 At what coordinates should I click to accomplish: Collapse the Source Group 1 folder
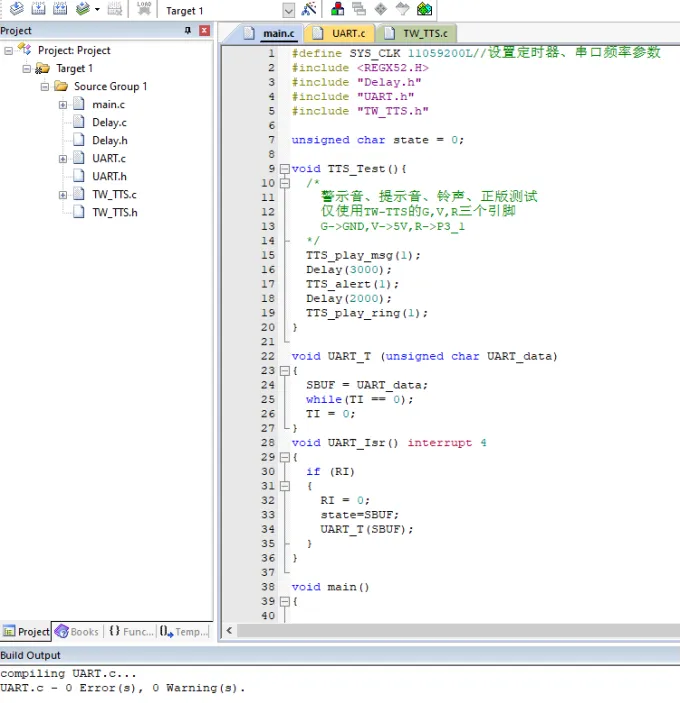pyautogui.click(x=45, y=87)
